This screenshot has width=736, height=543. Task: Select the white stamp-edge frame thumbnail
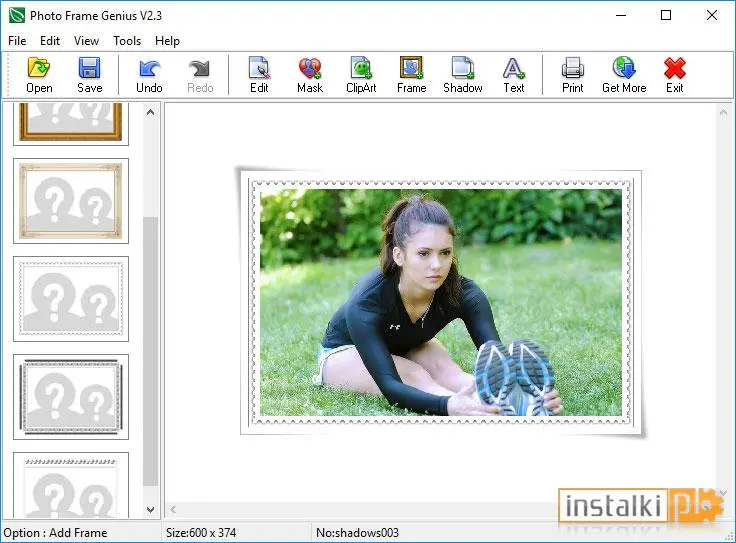pyautogui.click(x=71, y=299)
